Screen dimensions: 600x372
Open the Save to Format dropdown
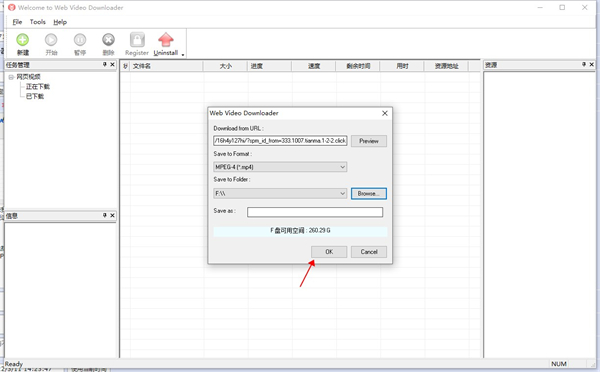[x=280, y=167]
